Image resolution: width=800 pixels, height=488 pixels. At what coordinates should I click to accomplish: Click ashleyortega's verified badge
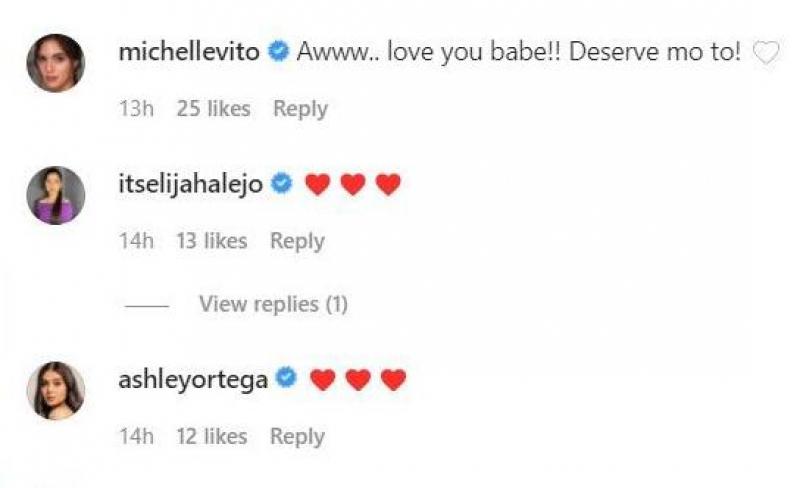[x=286, y=380]
